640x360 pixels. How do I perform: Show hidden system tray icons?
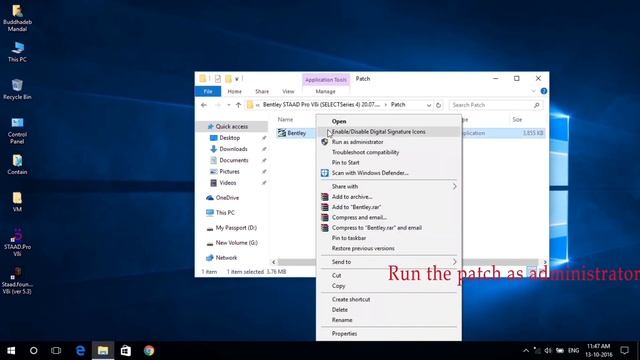click(526, 351)
